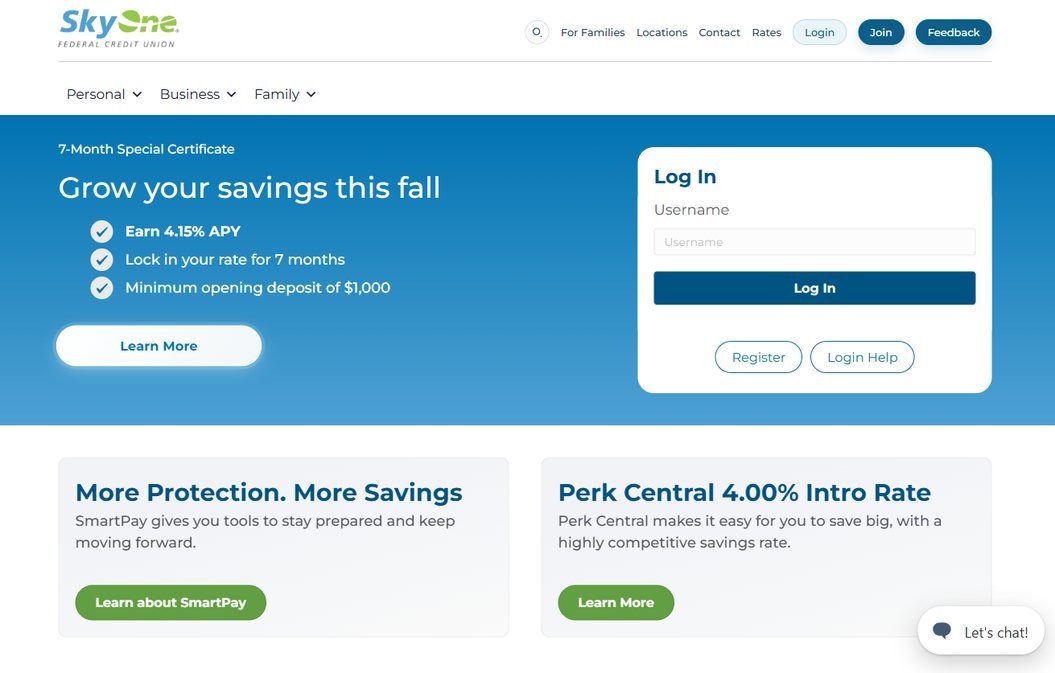Click the search magnifier icon
The image size is (1055, 673).
click(x=536, y=32)
